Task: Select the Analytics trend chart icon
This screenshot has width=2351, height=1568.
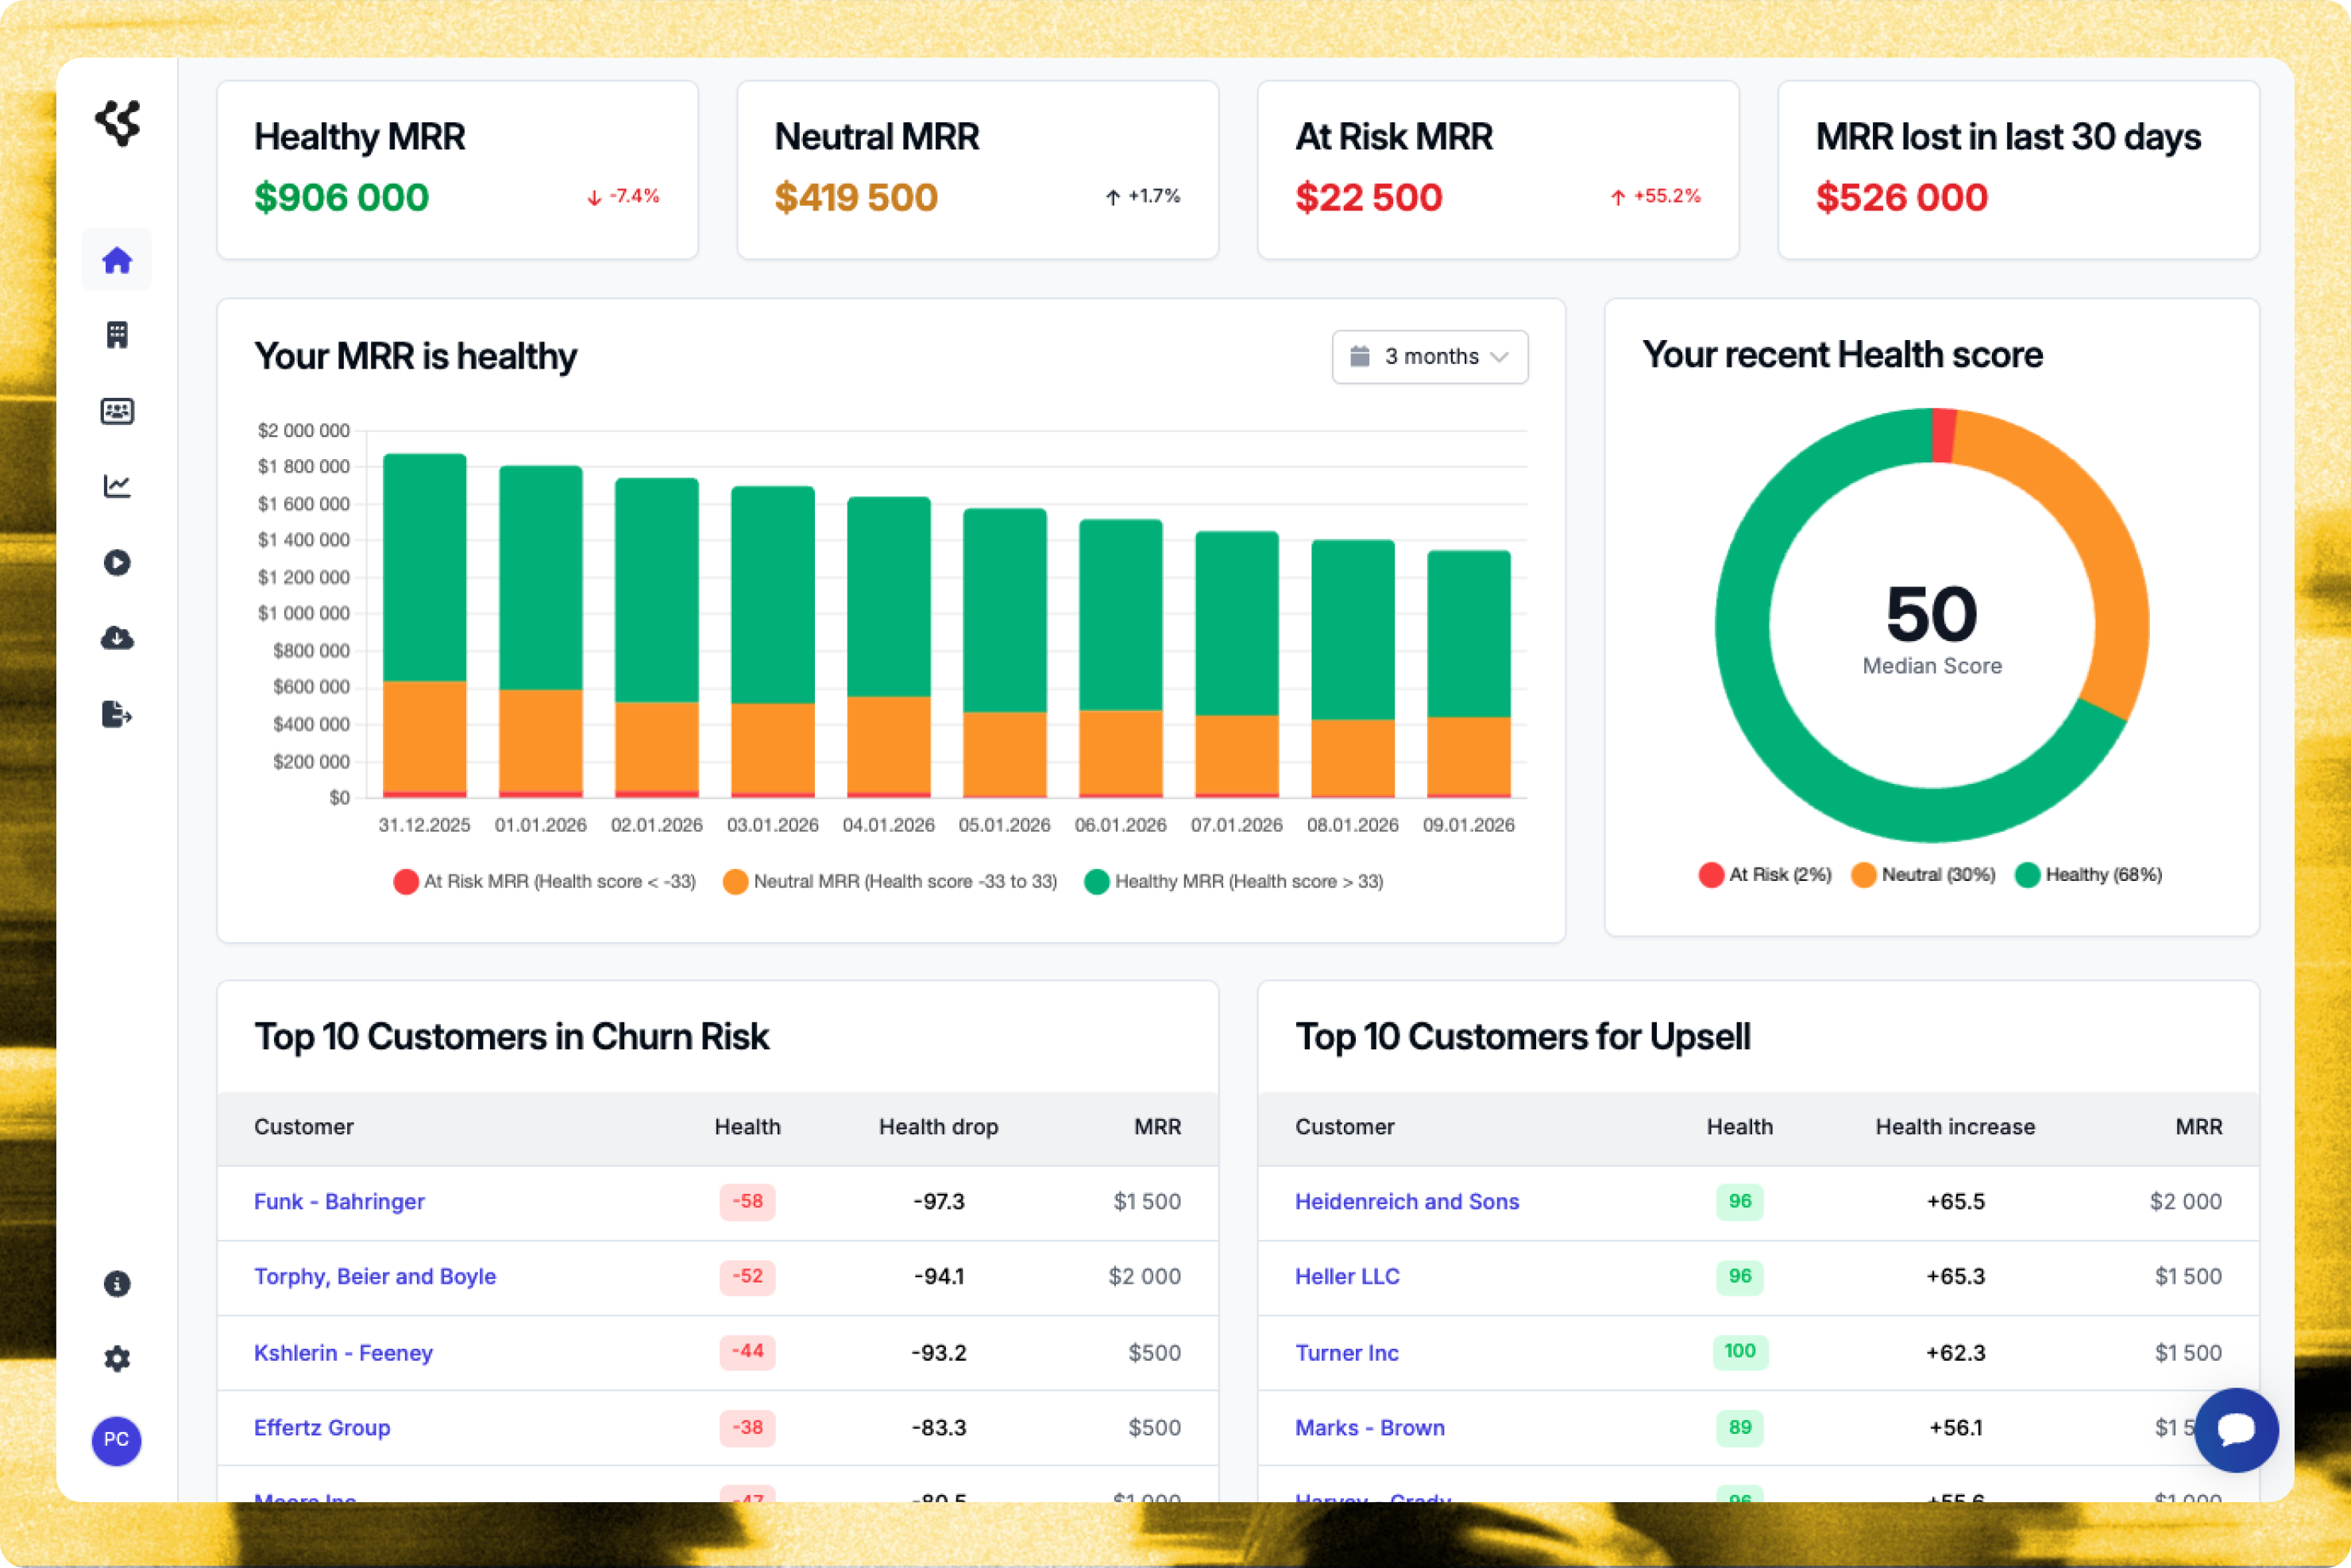Action: pyautogui.click(x=117, y=486)
